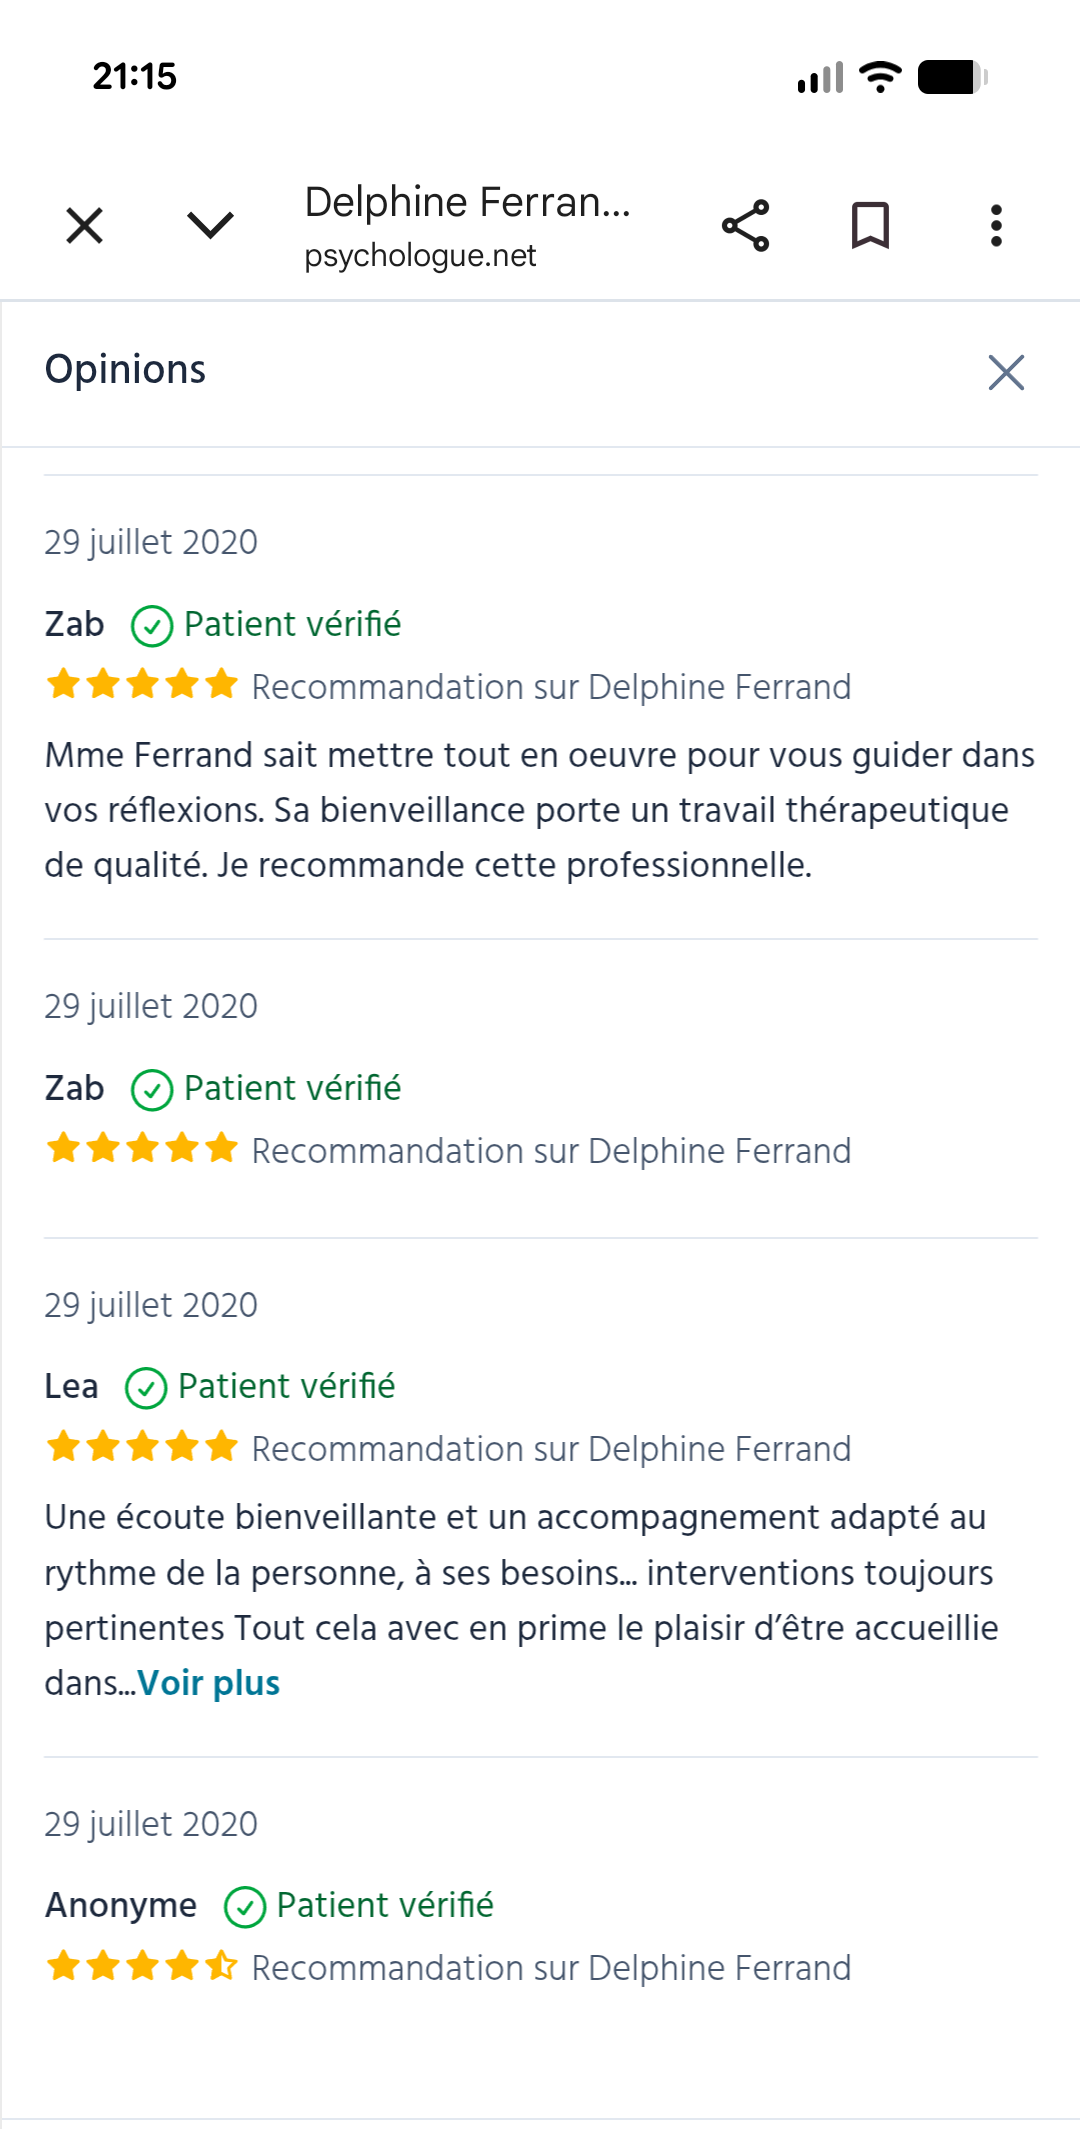Tap Recommandation sur Delphine Ferrand under Lea
This screenshot has width=1080, height=2129.
[x=551, y=1449]
